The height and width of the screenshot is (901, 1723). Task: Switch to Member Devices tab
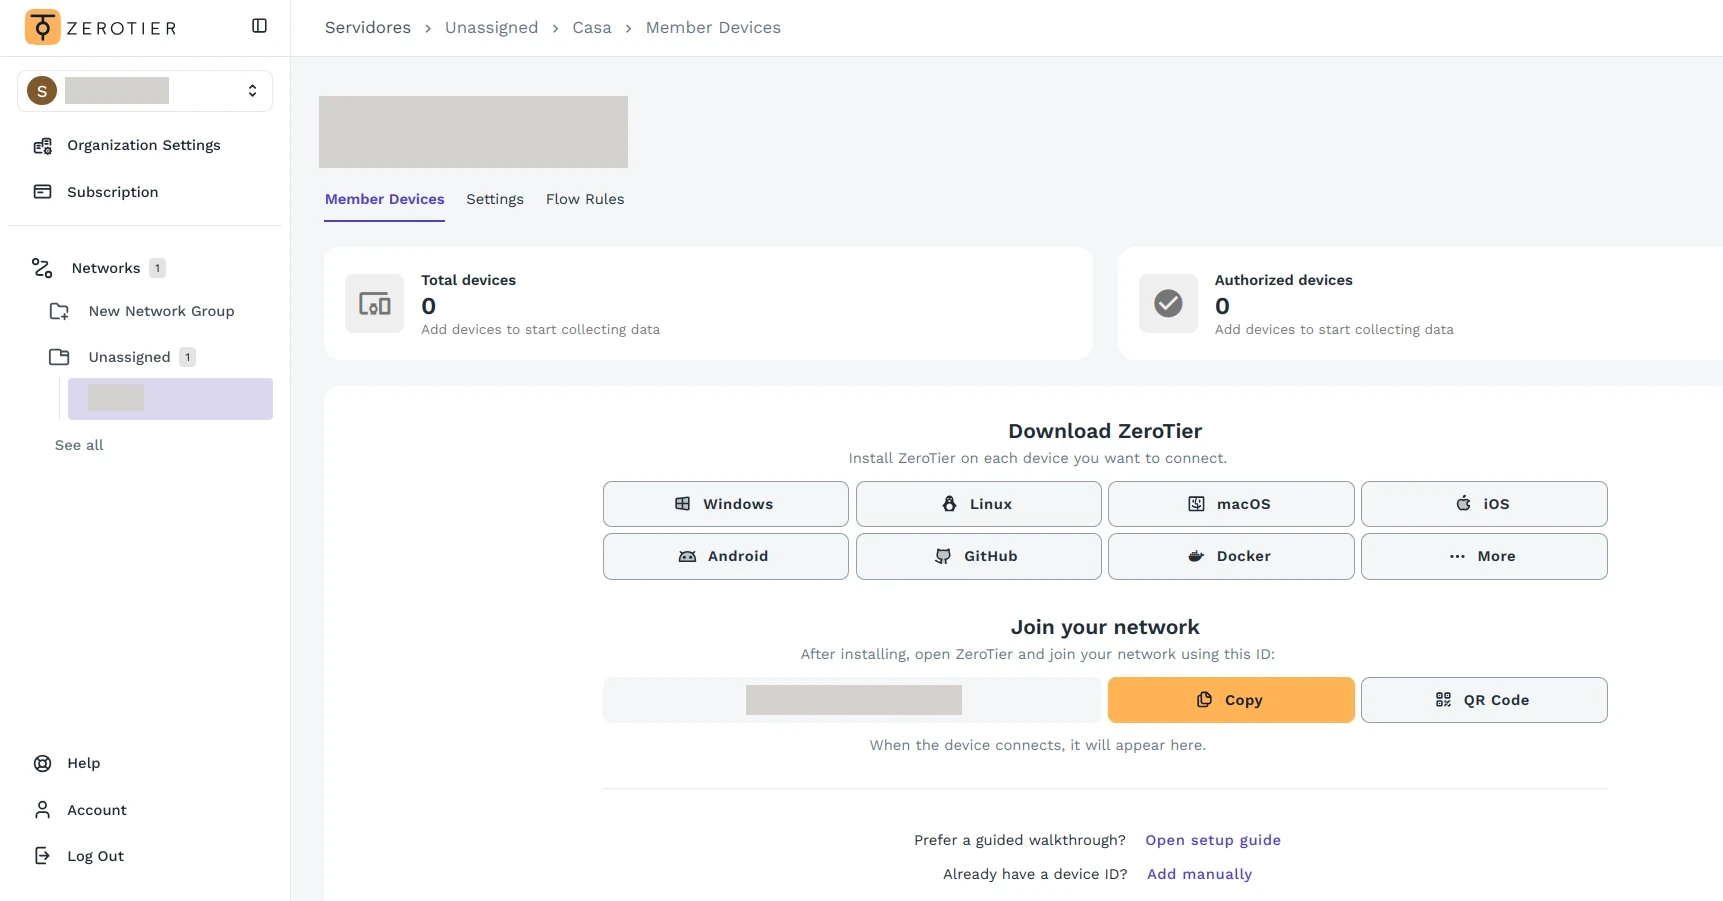(x=385, y=199)
